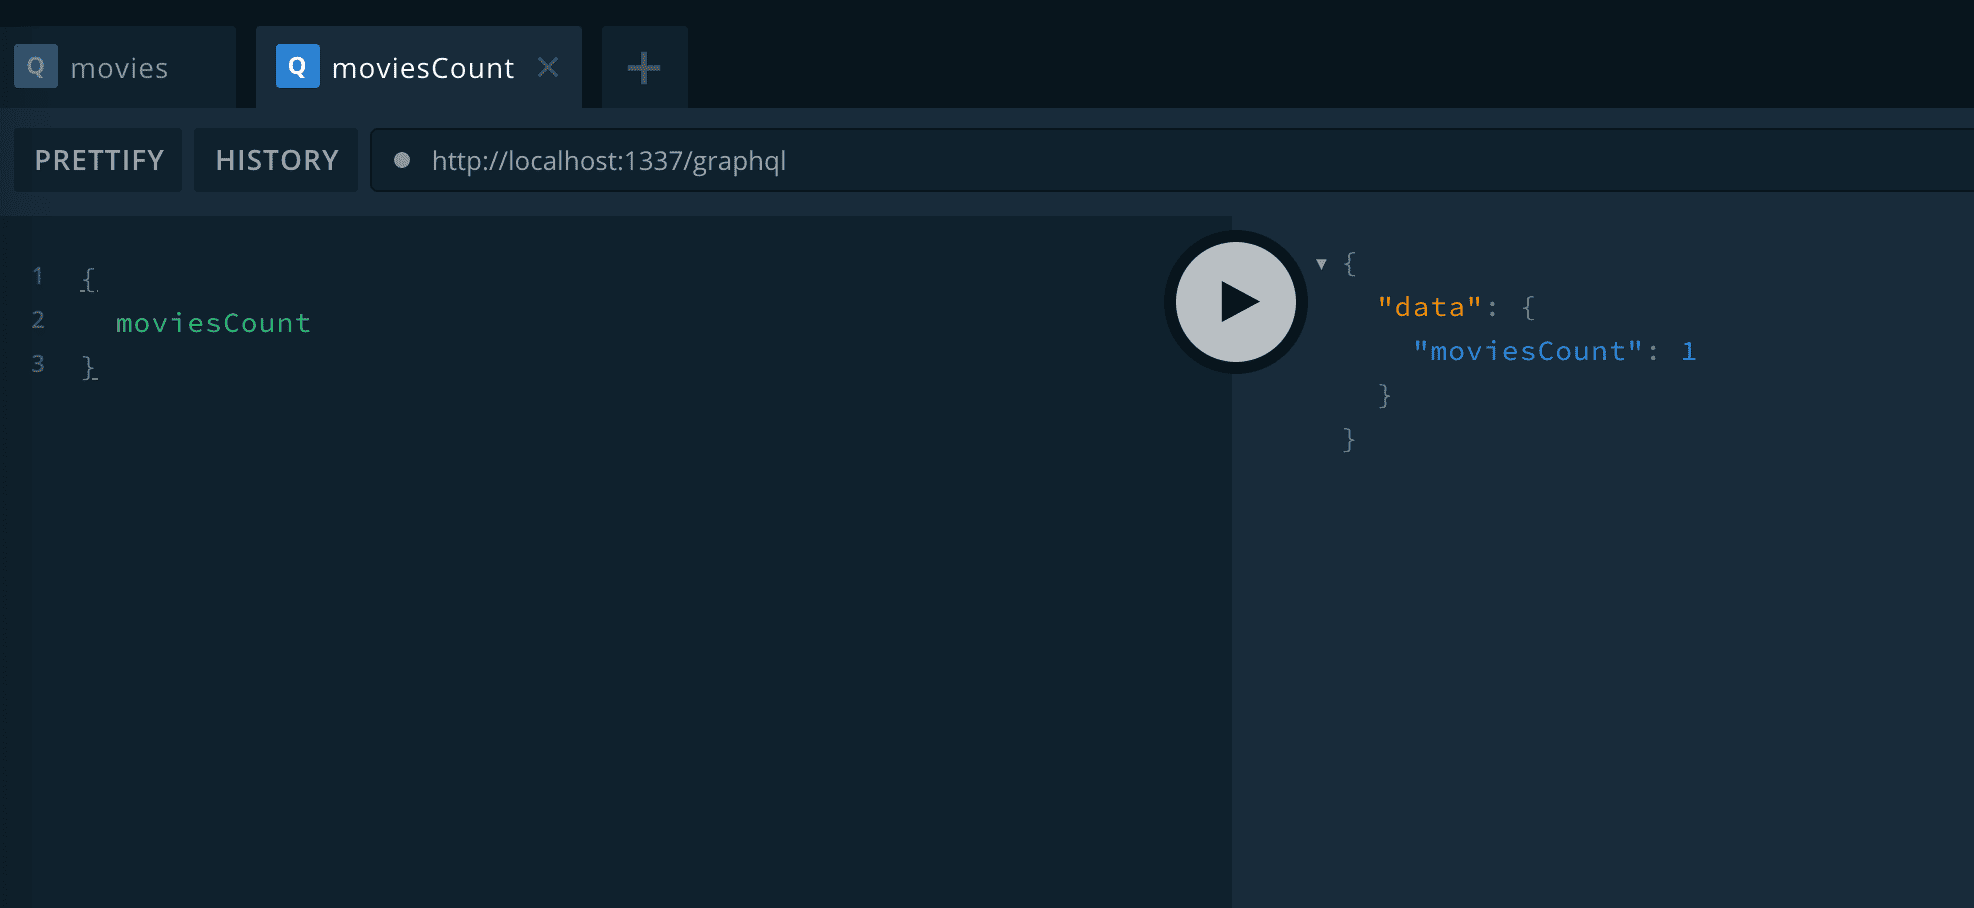Viewport: 1974px width, 908px height.
Task: Open the query HISTORY
Action: [x=277, y=160]
